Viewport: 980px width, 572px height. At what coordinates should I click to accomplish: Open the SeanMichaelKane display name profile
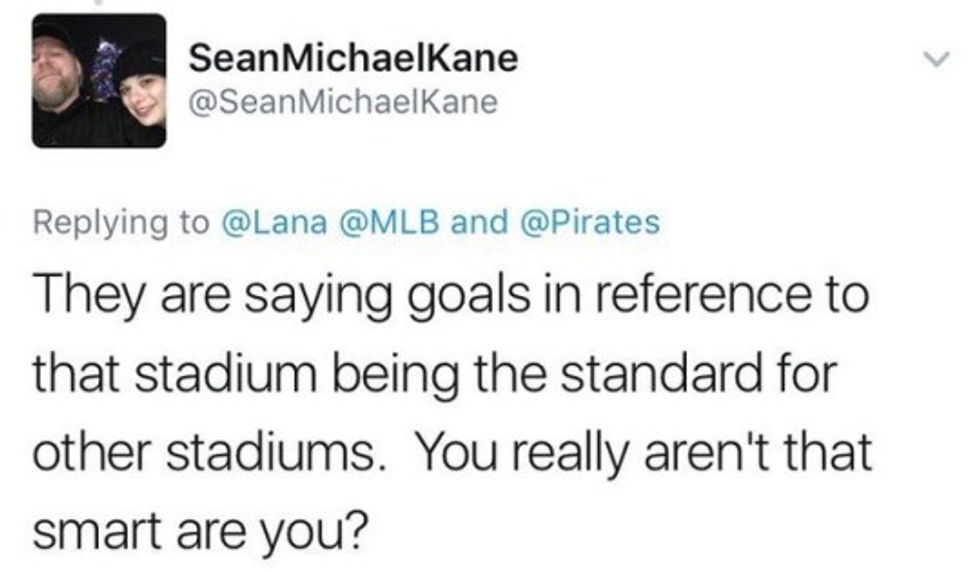click(353, 58)
